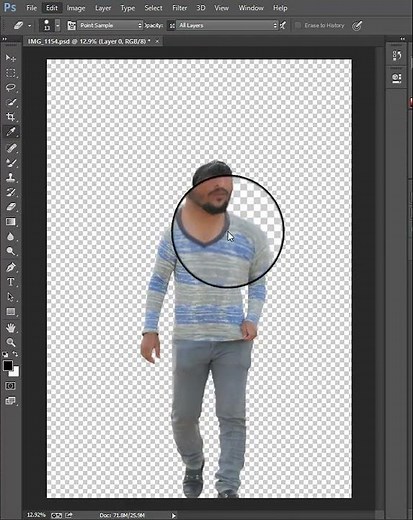Click the 12.92% zoom level field
The width and height of the screenshot is (413, 520).
point(36,515)
